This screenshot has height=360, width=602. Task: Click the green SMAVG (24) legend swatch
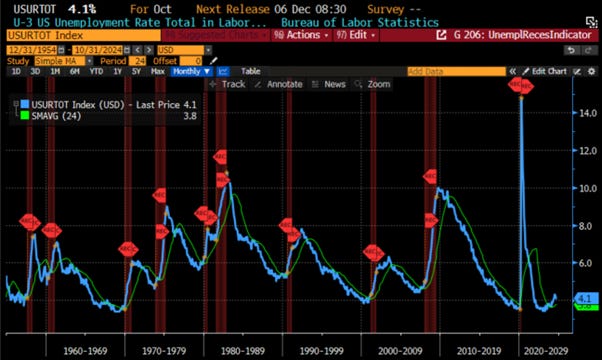pyautogui.click(x=25, y=116)
